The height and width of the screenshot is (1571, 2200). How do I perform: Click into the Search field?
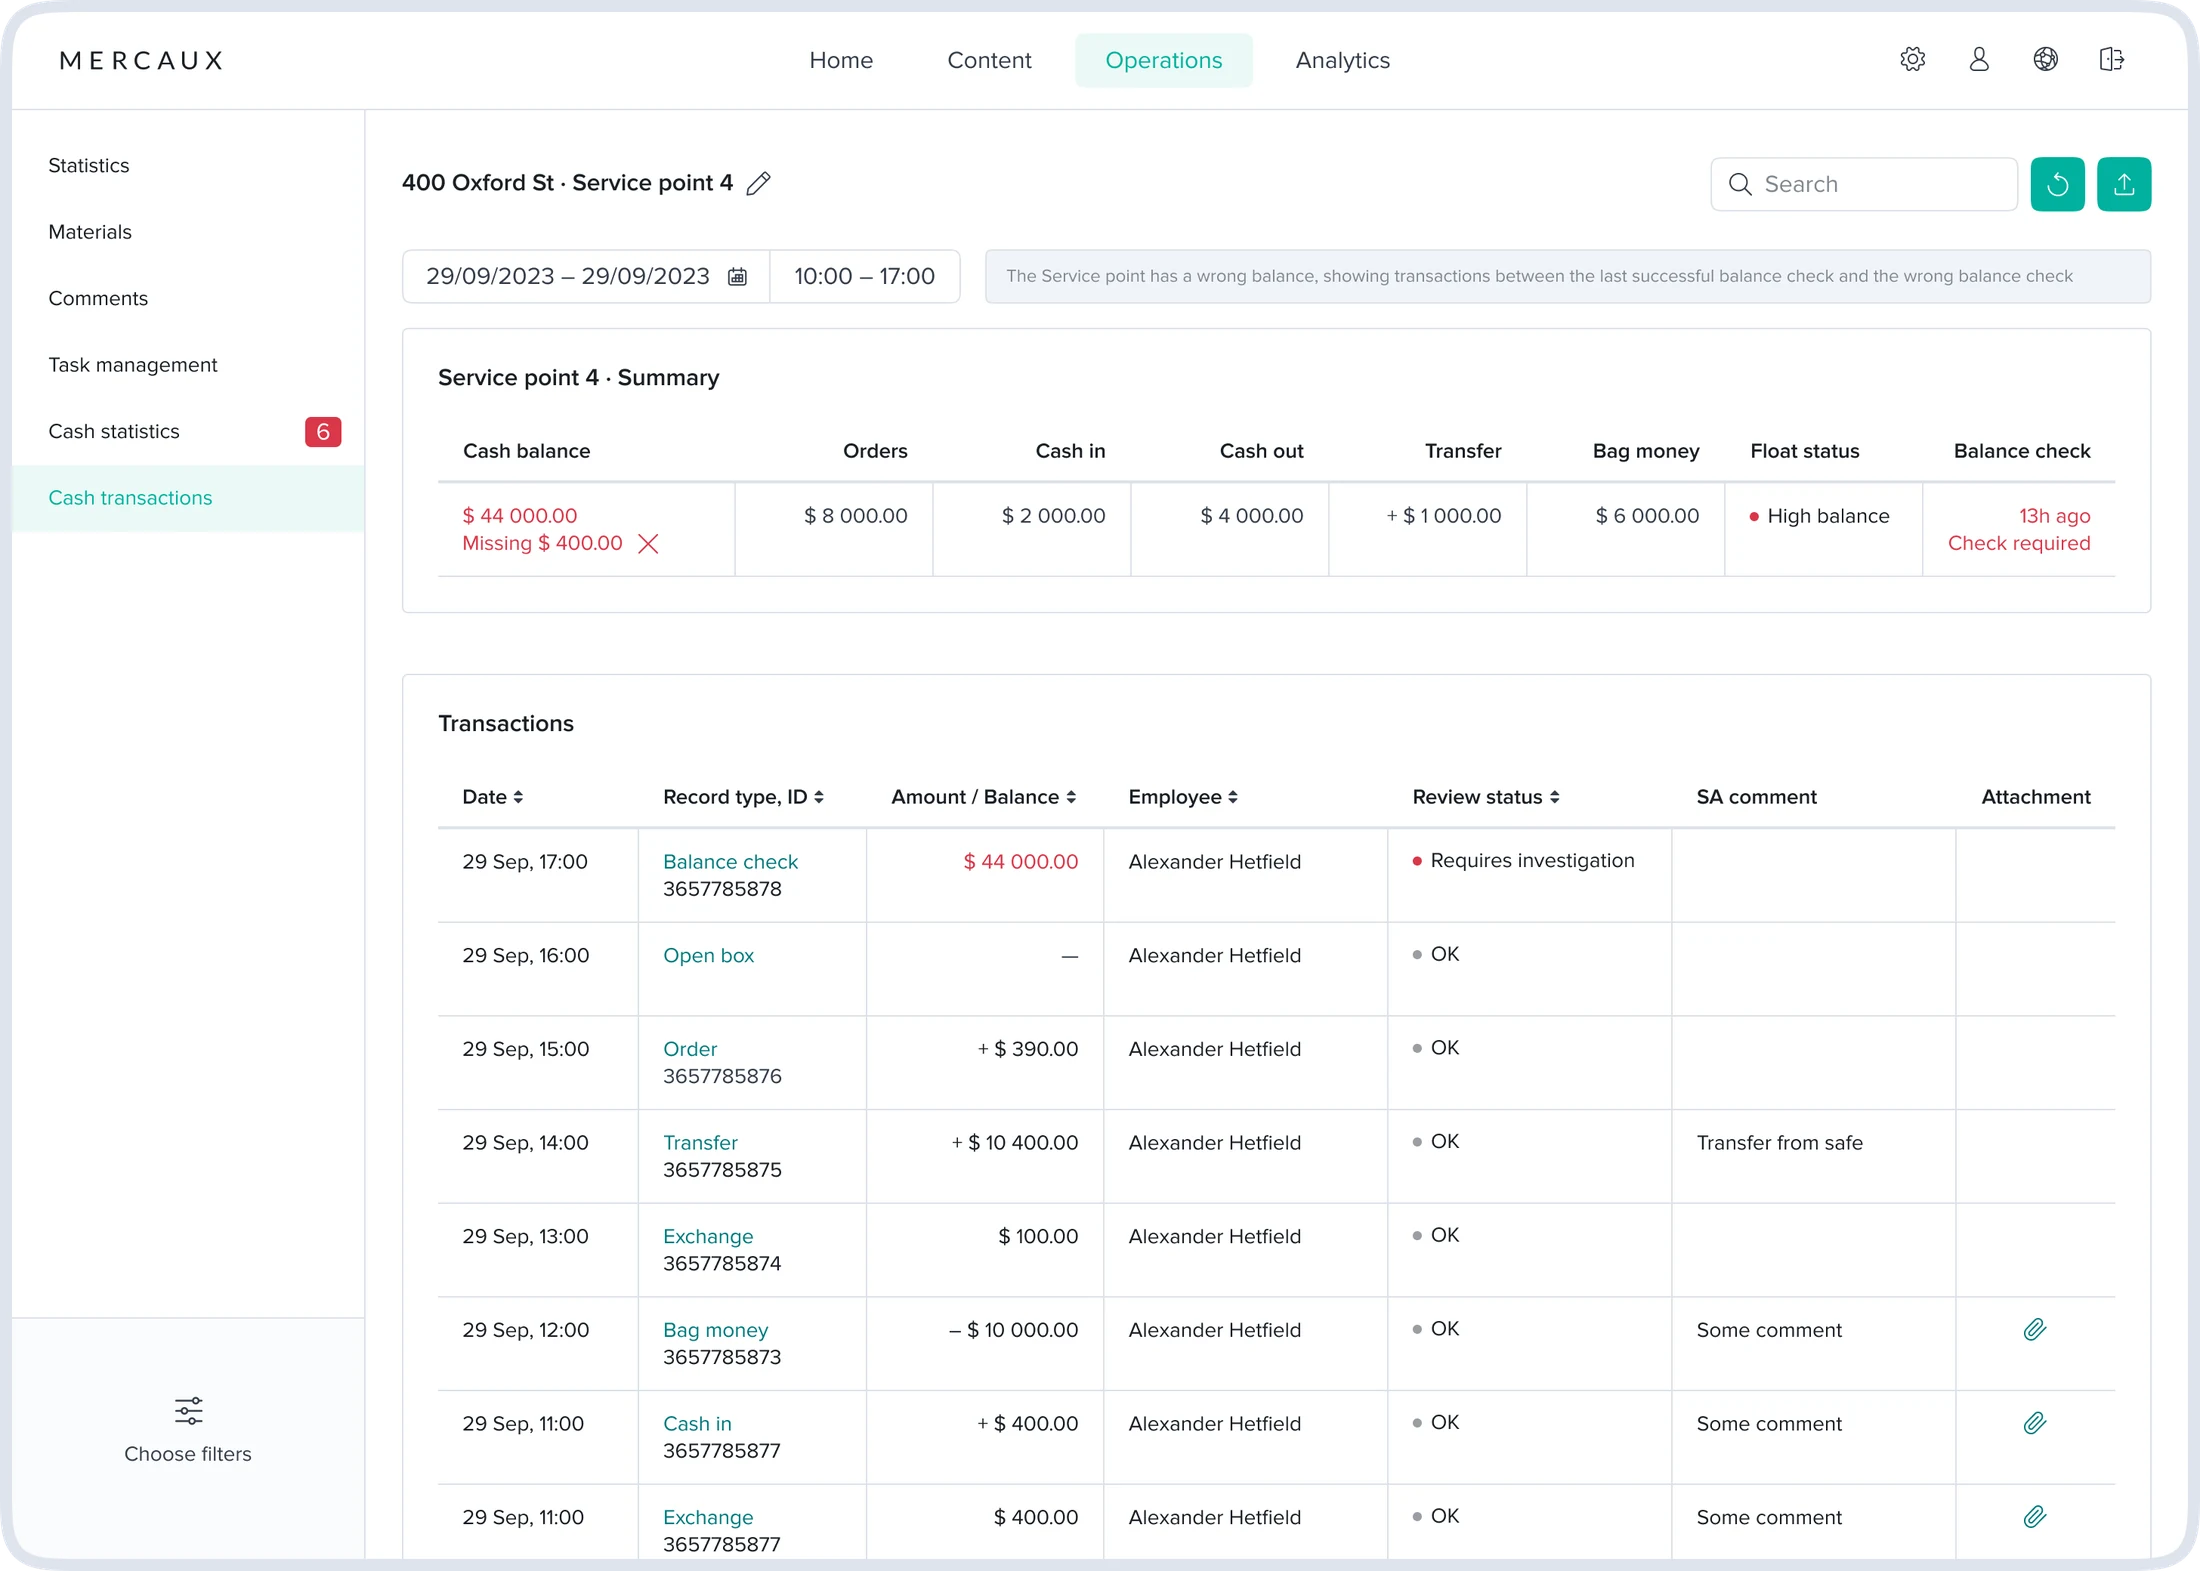(1863, 184)
